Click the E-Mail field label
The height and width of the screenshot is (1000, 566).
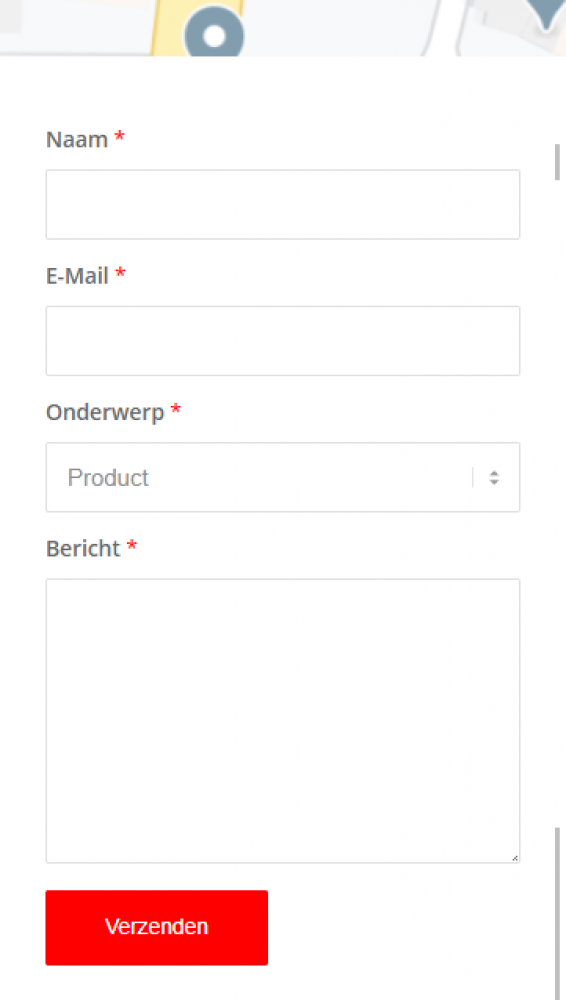pos(77,276)
